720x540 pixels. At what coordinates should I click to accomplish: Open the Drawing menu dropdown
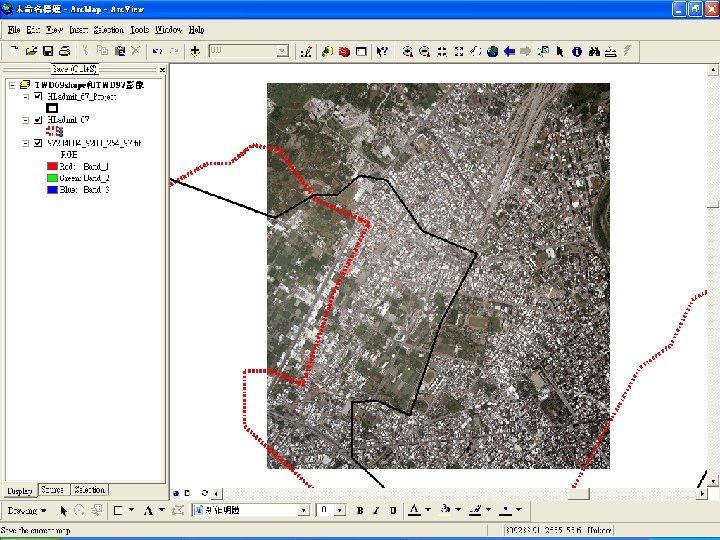[27, 511]
